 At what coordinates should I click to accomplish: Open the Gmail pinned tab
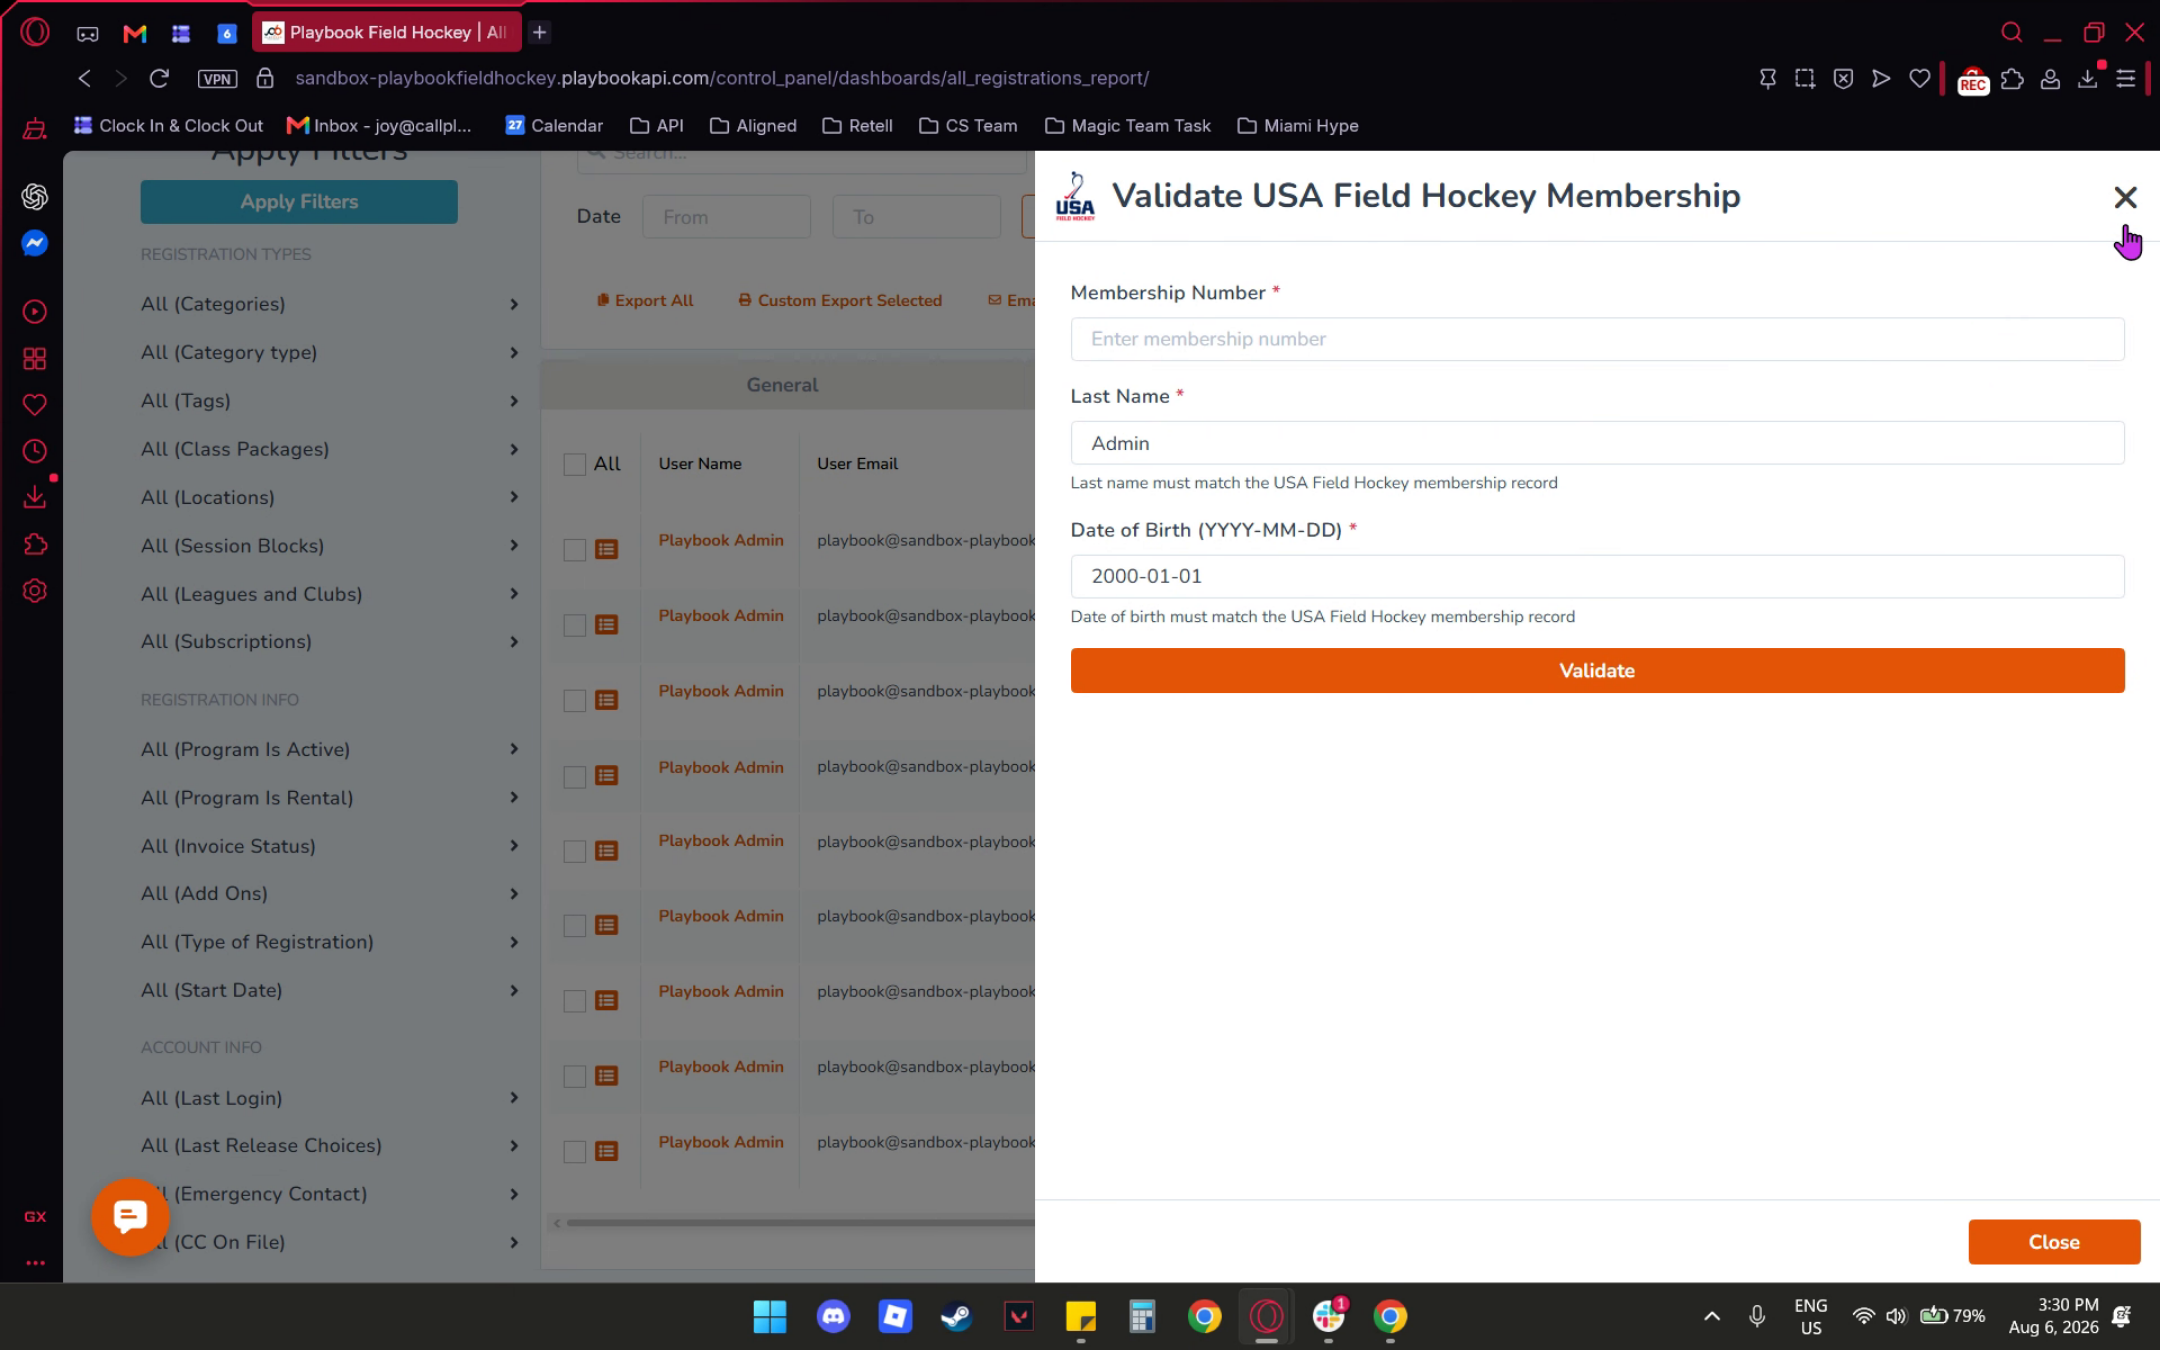click(x=134, y=33)
